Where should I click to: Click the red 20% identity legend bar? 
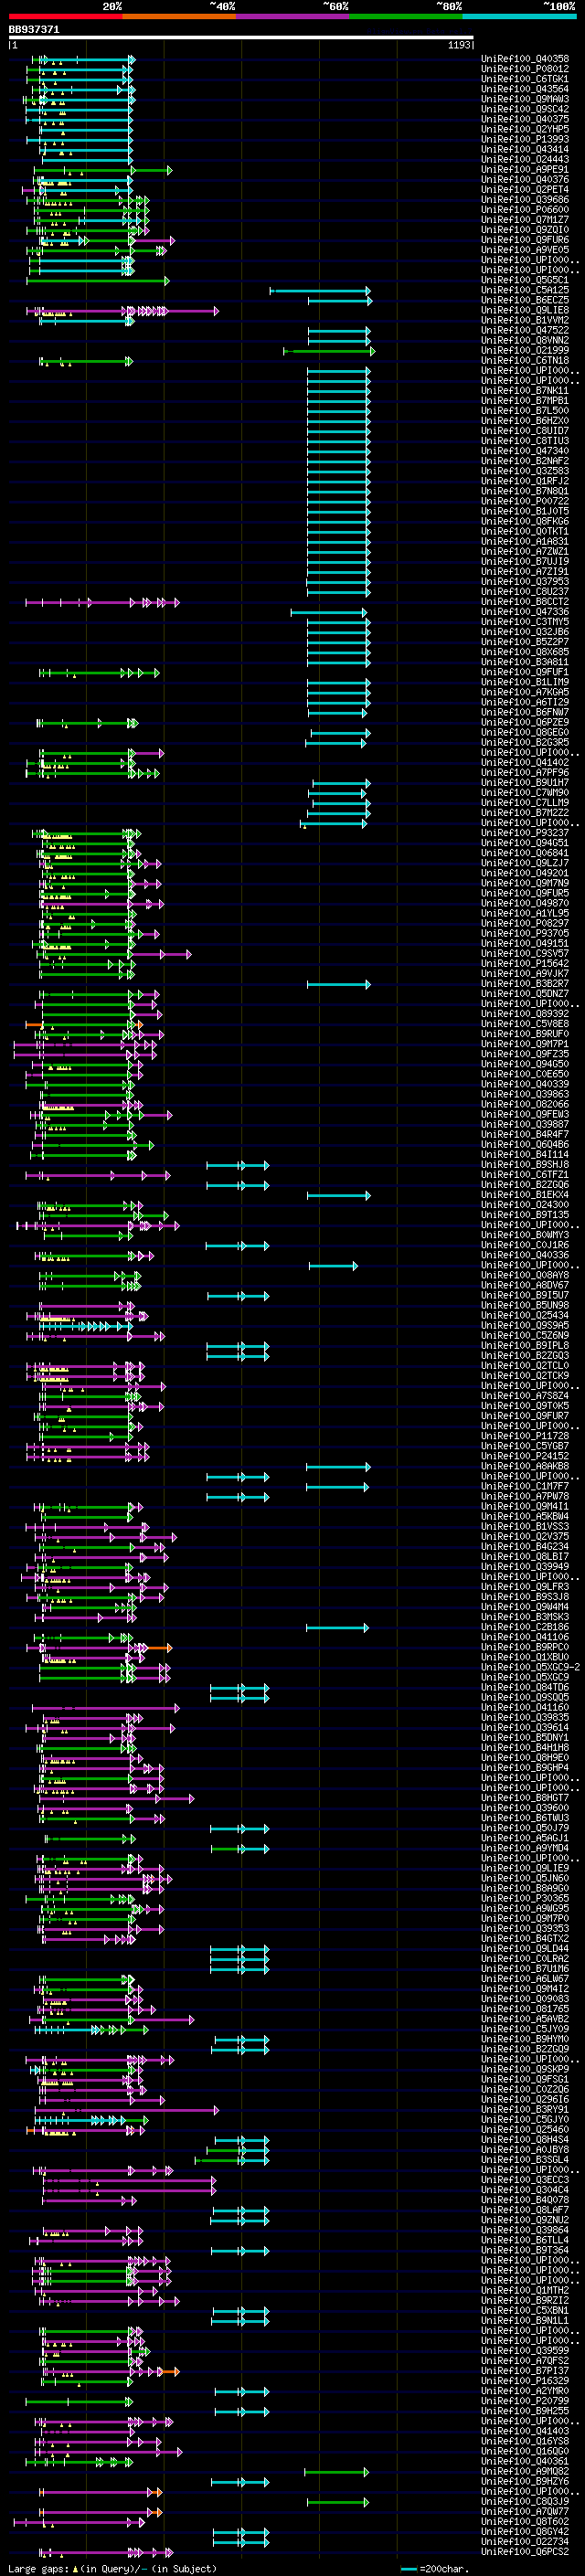(x=65, y=16)
